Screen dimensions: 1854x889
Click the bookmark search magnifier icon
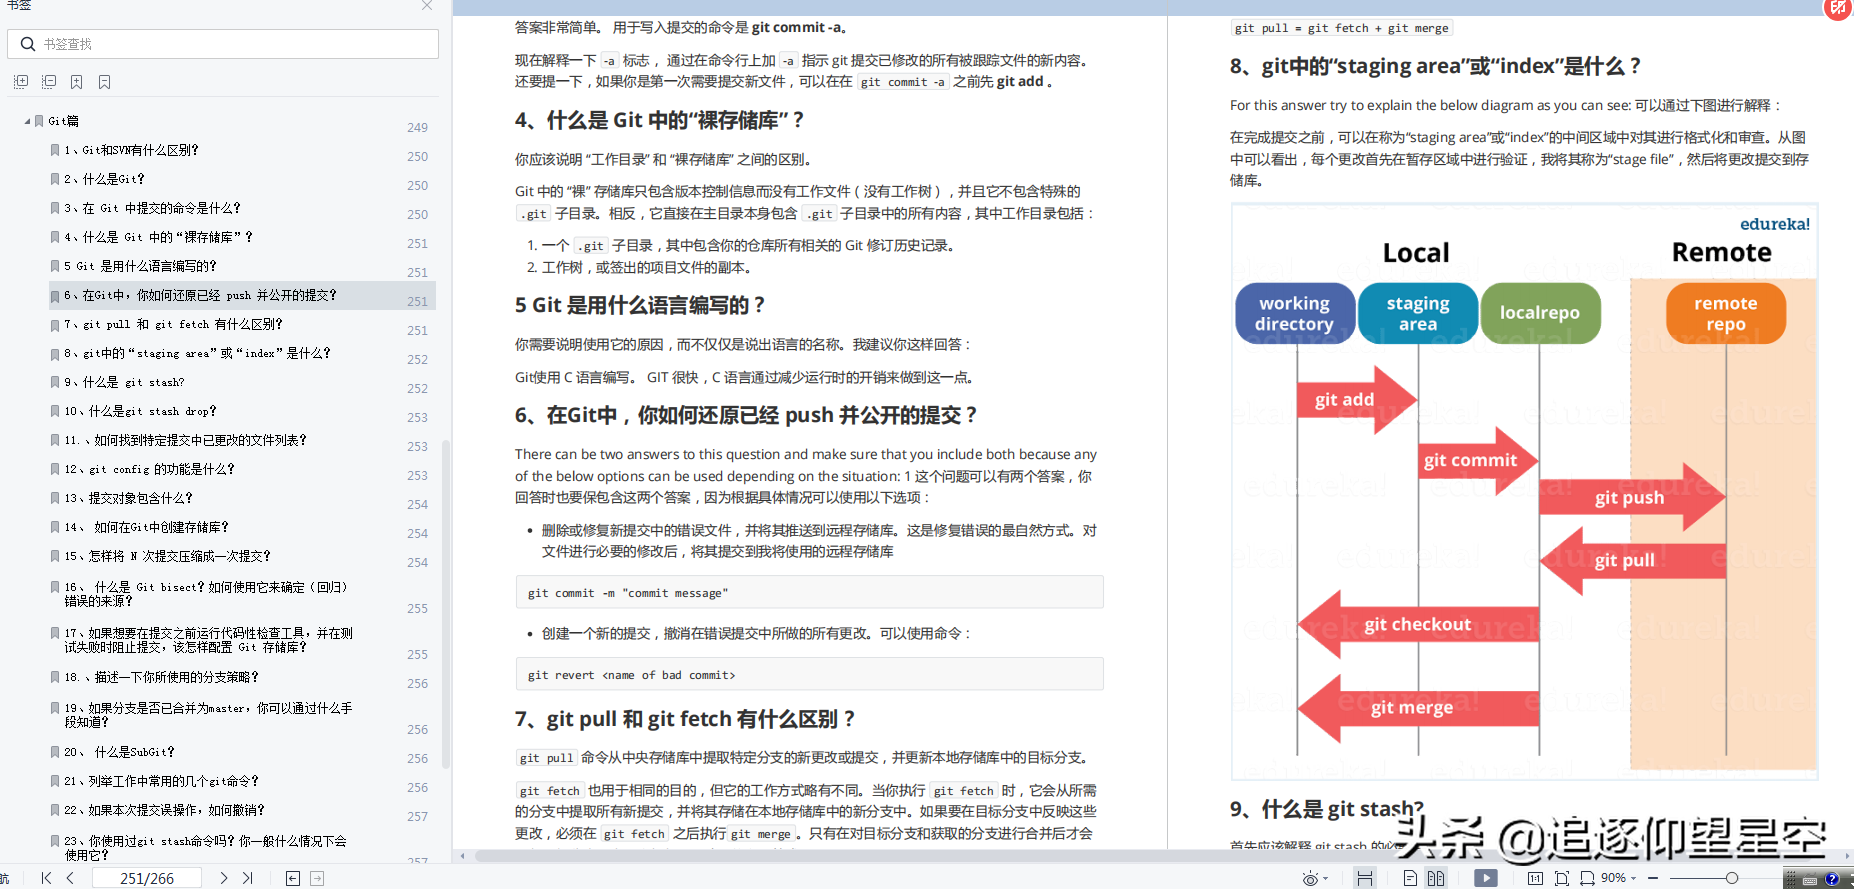click(x=28, y=44)
